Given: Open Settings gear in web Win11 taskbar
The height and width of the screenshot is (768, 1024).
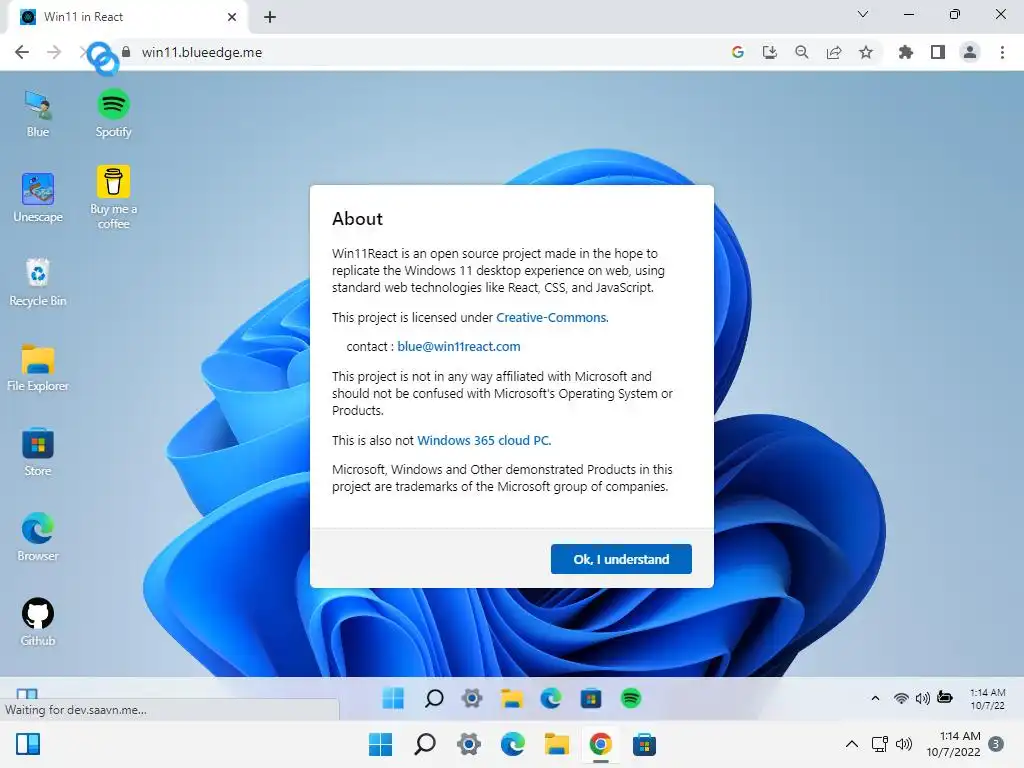Looking at the screenshot, I should [472, 698].
